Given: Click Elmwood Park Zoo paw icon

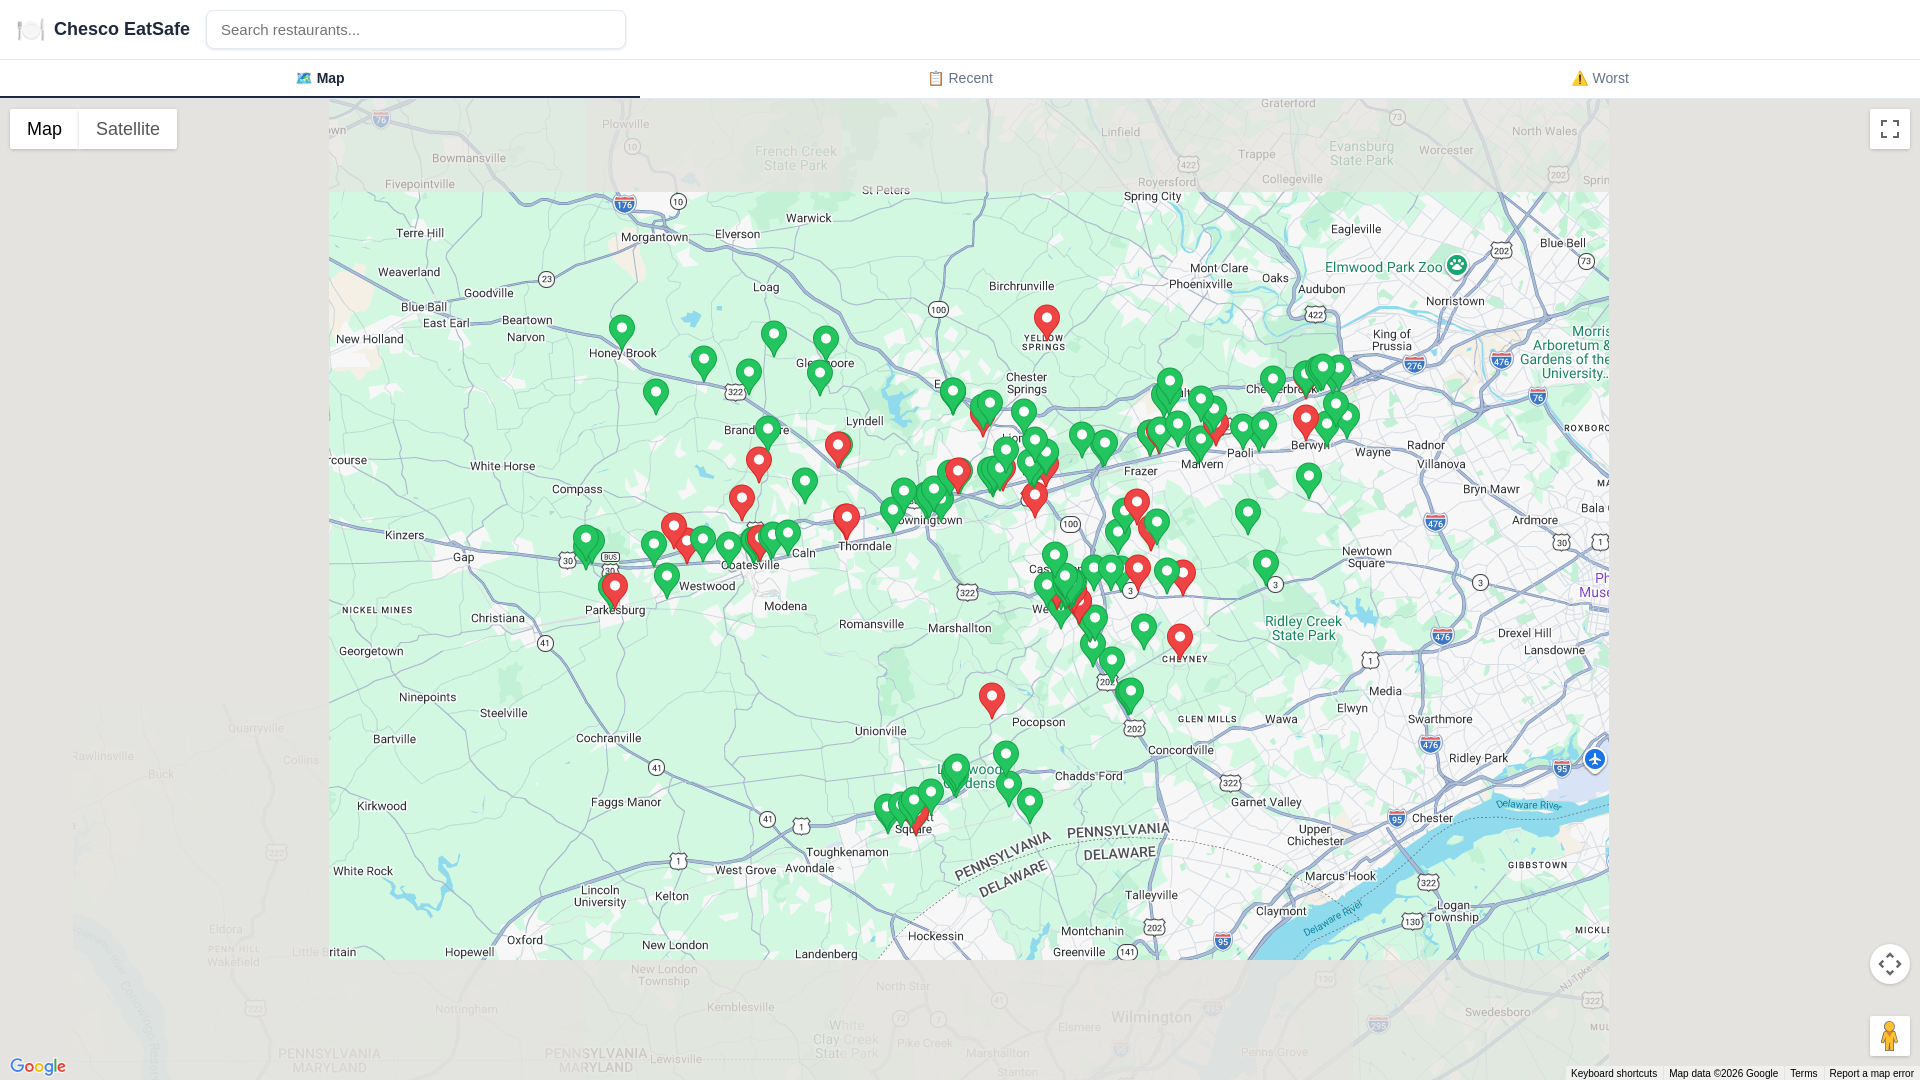Looking at the screenshot, I should click(x=1457, y=265).
